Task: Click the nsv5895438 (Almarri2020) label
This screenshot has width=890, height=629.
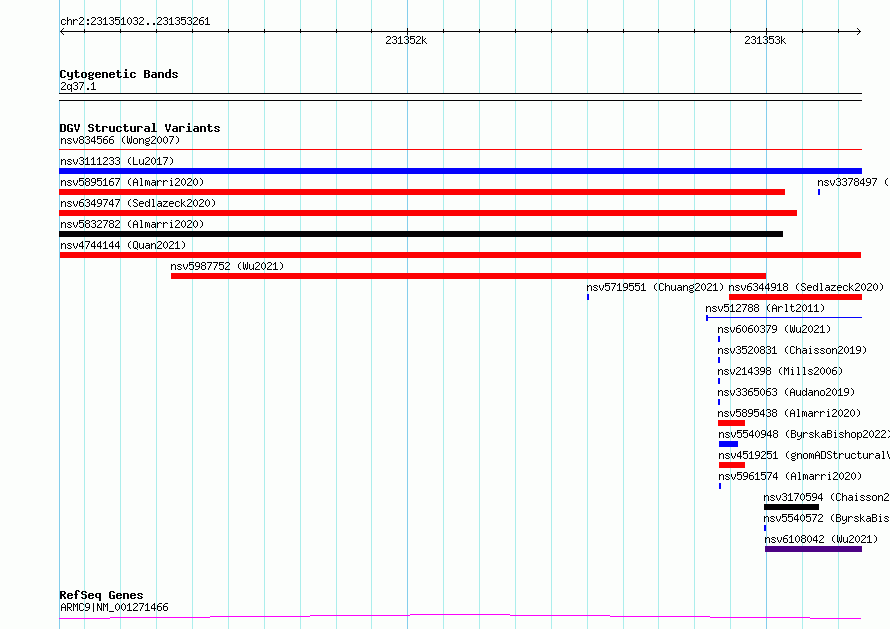Action: pos(789,413)
